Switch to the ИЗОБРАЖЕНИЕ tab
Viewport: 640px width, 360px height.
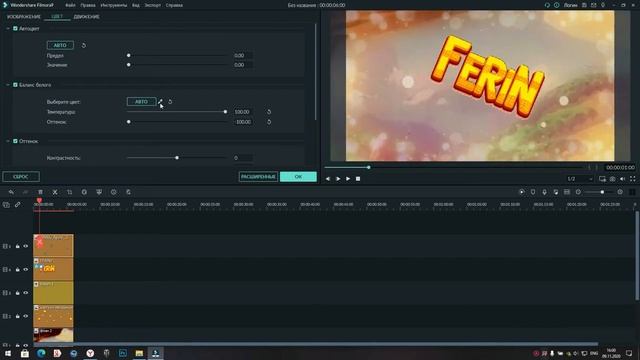point(24,17)
